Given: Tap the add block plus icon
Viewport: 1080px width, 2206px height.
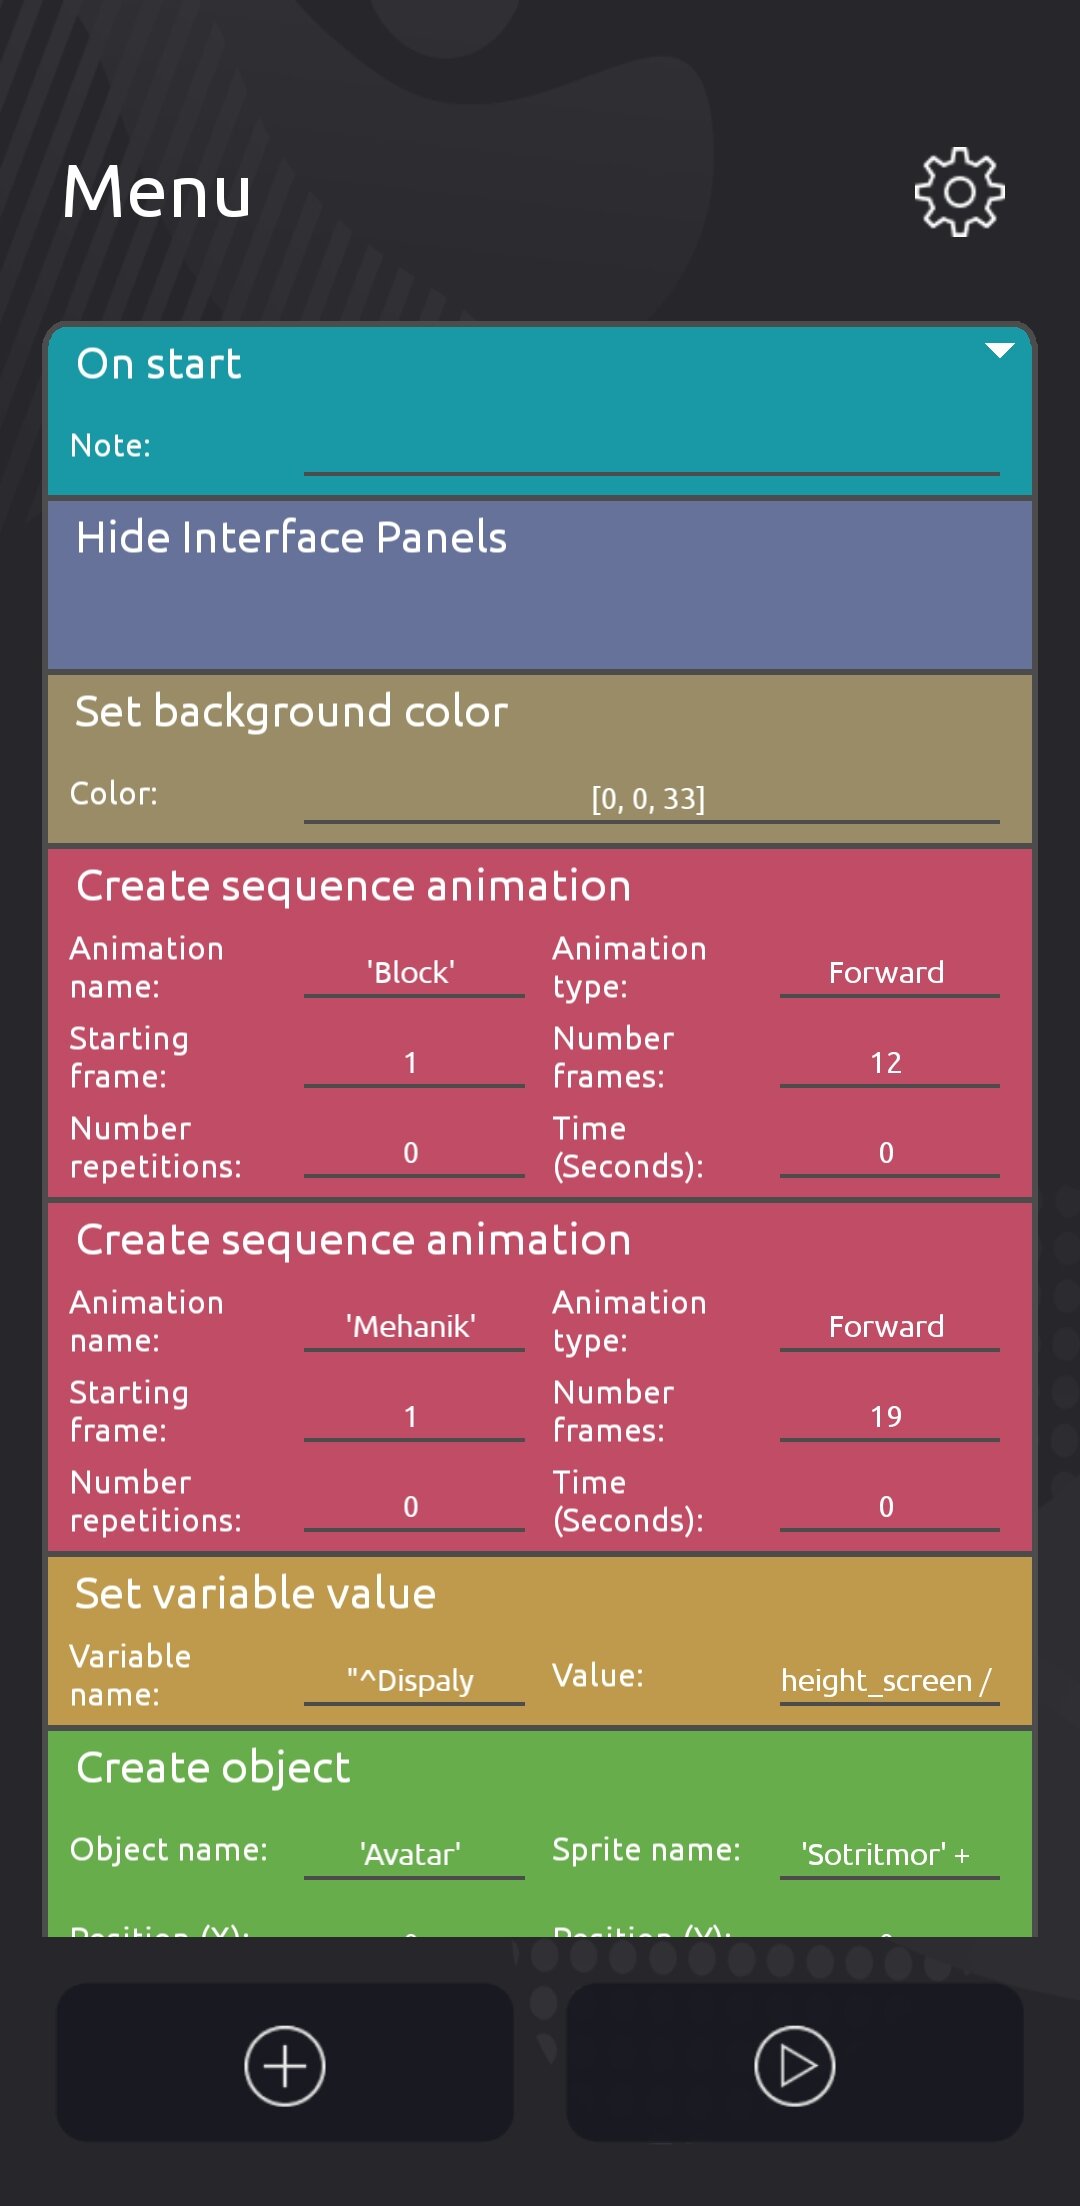Looking at the screenshot, I should (x=285, y=2065).
